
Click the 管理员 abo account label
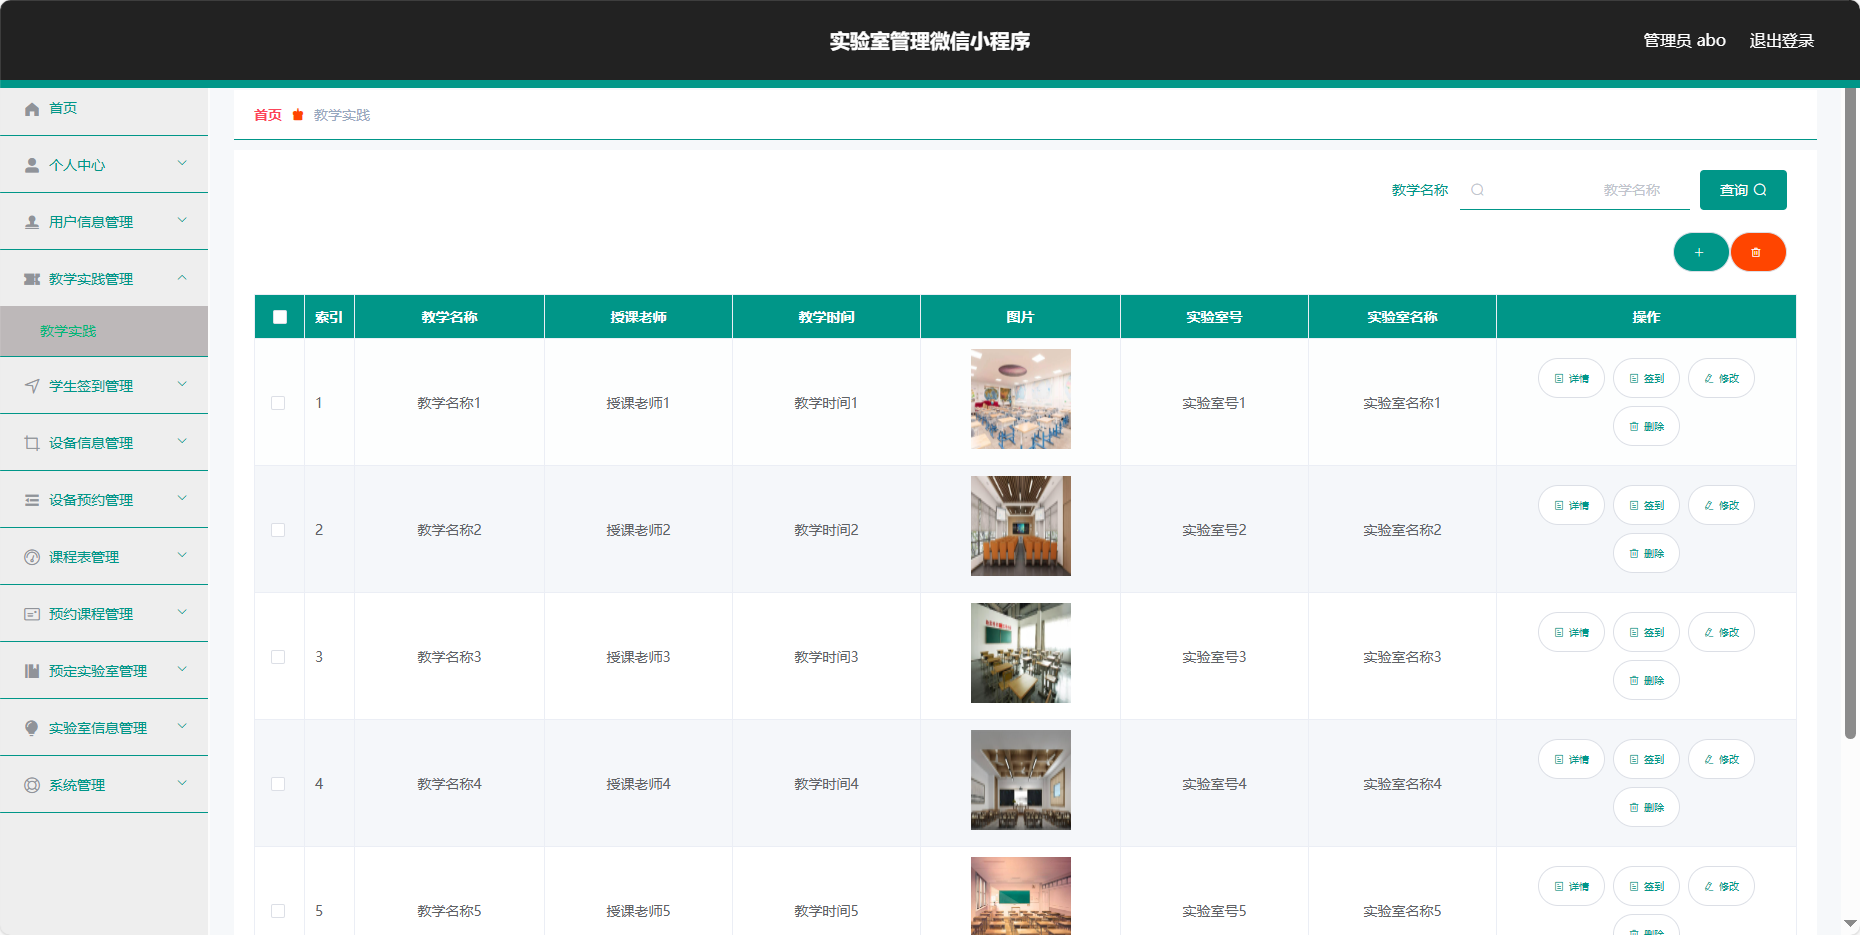point(1684,41)
